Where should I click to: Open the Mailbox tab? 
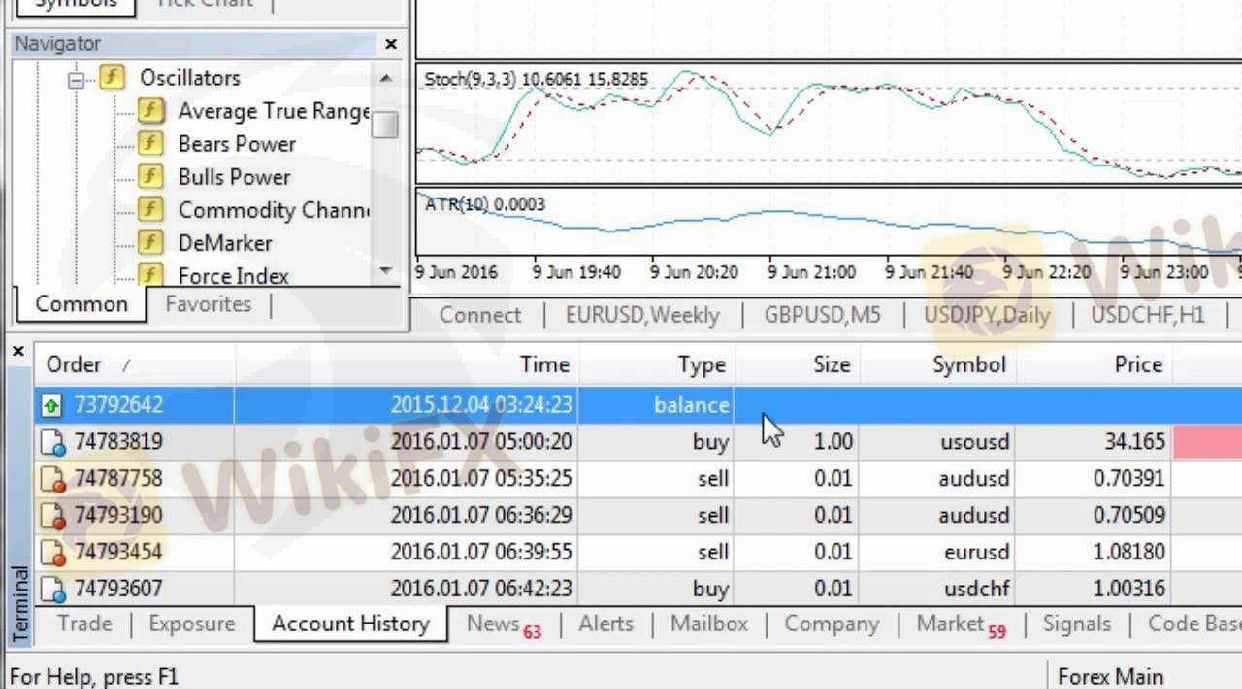point(708,623)
